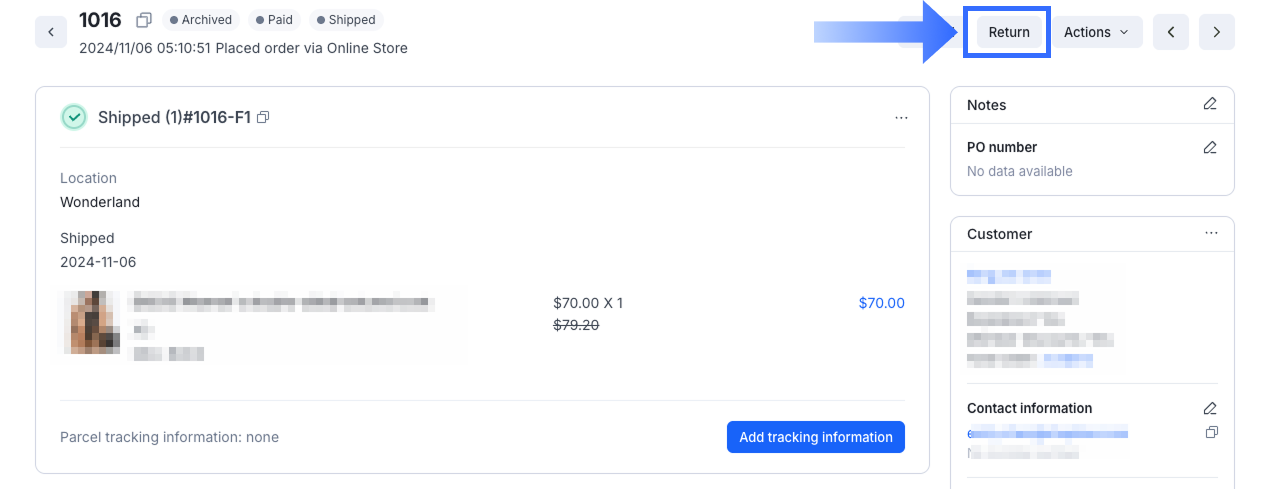Go to next order arrow
The height and width of the screenshot is (489, 1263).
(1216, 32)
